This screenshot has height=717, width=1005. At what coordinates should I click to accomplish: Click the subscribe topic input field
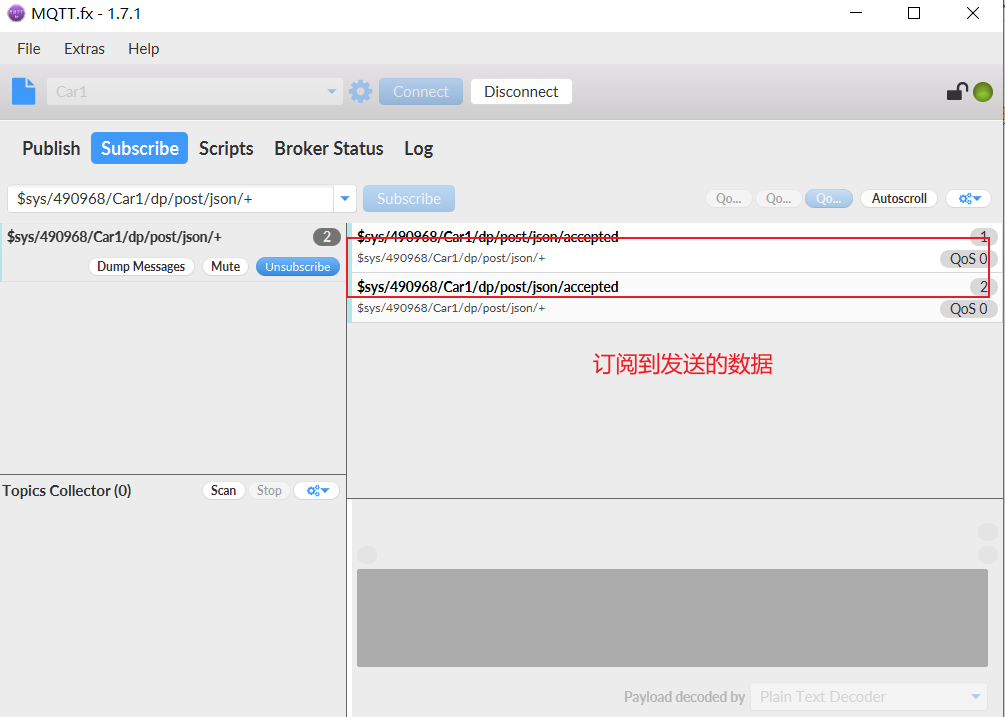pyautogui.click(x=170, y=199)
